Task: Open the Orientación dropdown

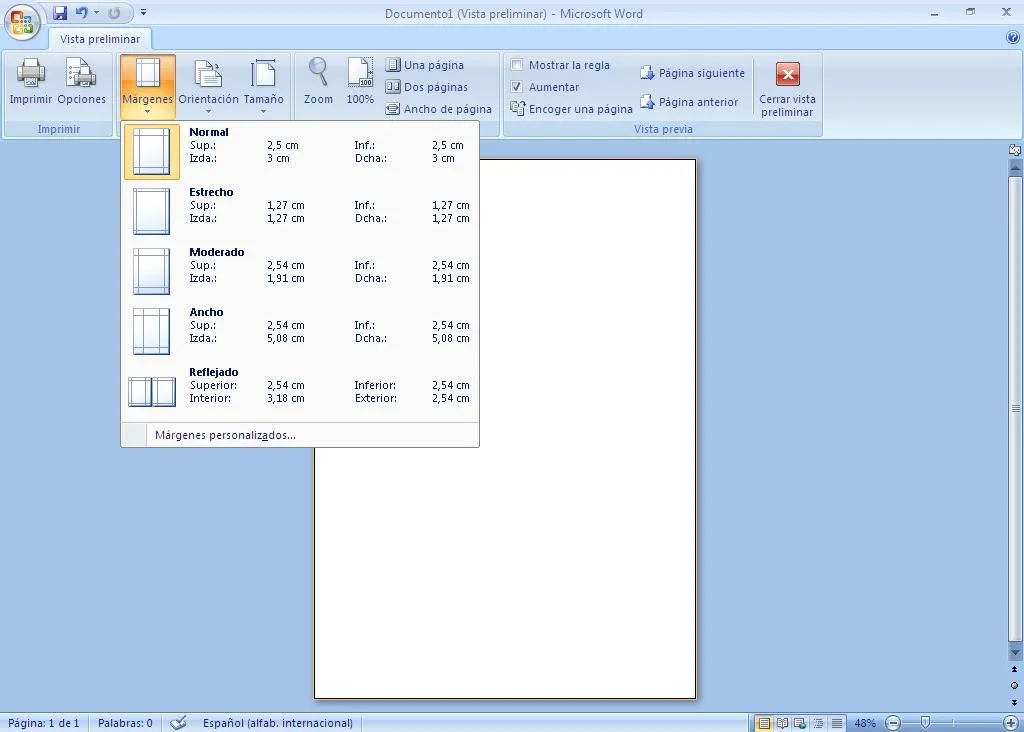Action: pos(208,86)
